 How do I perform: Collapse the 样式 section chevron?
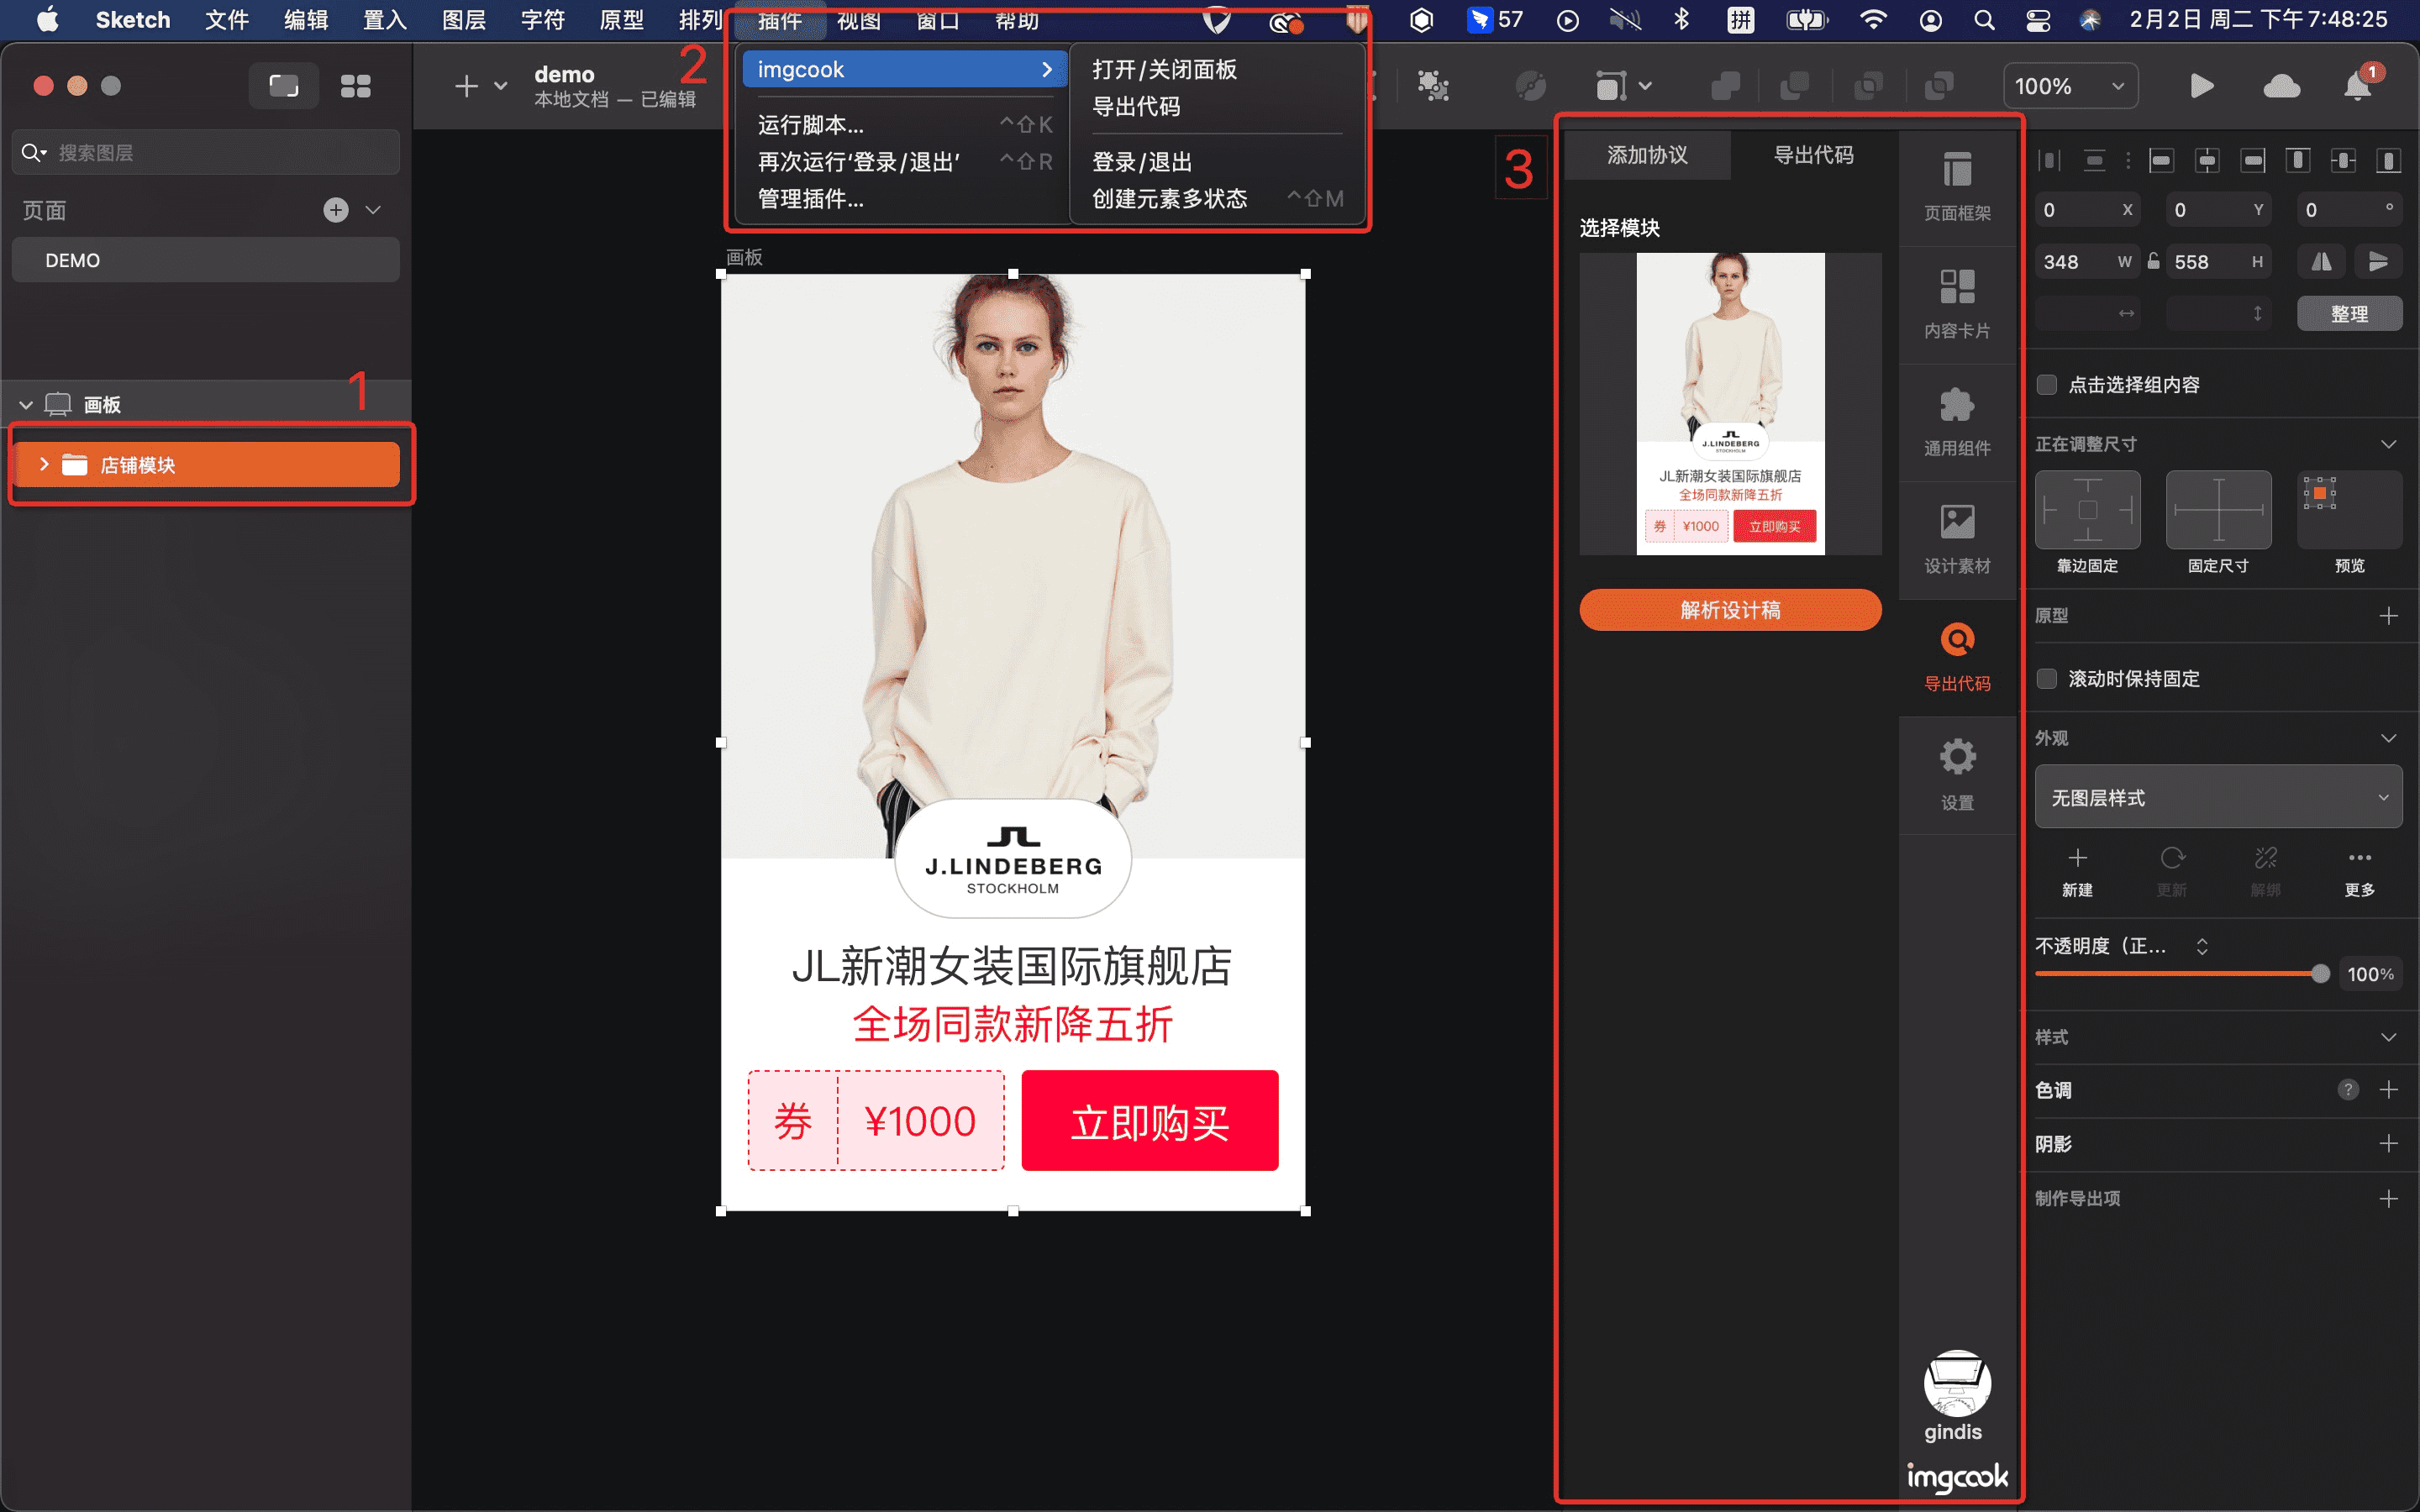(2388, 1037)
